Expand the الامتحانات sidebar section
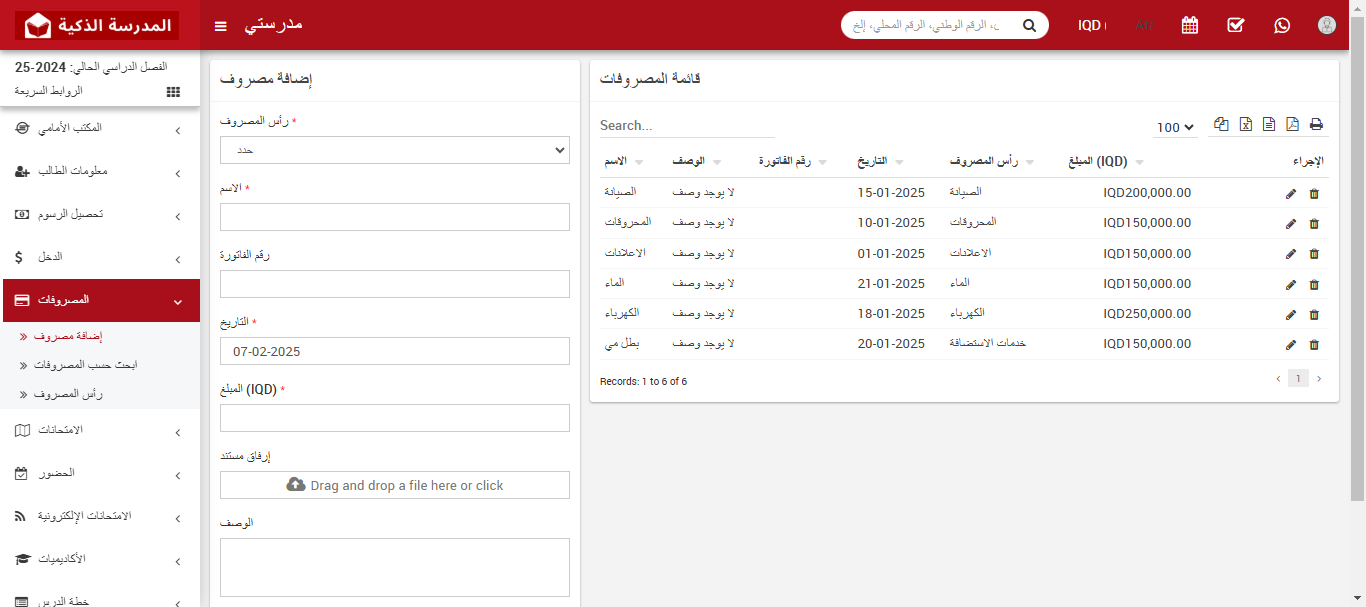Screen dimensions: 1366x607 pyautogui.click(x=100, y=430)
